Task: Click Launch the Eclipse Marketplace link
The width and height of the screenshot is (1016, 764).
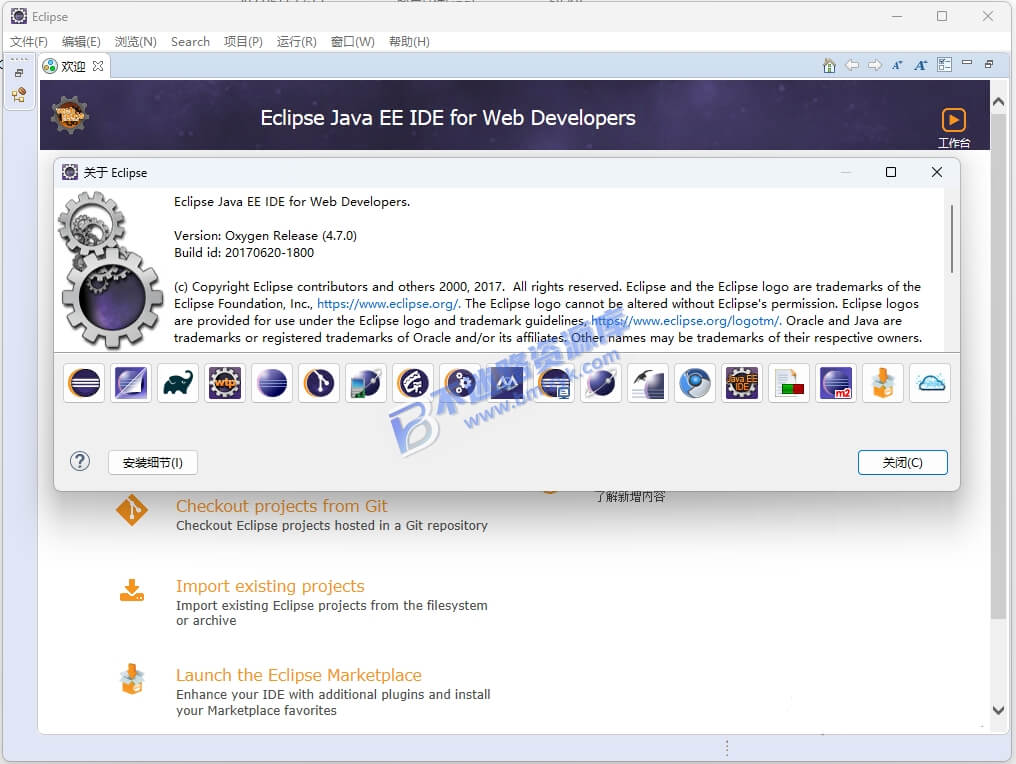Action: click(299, 675)
